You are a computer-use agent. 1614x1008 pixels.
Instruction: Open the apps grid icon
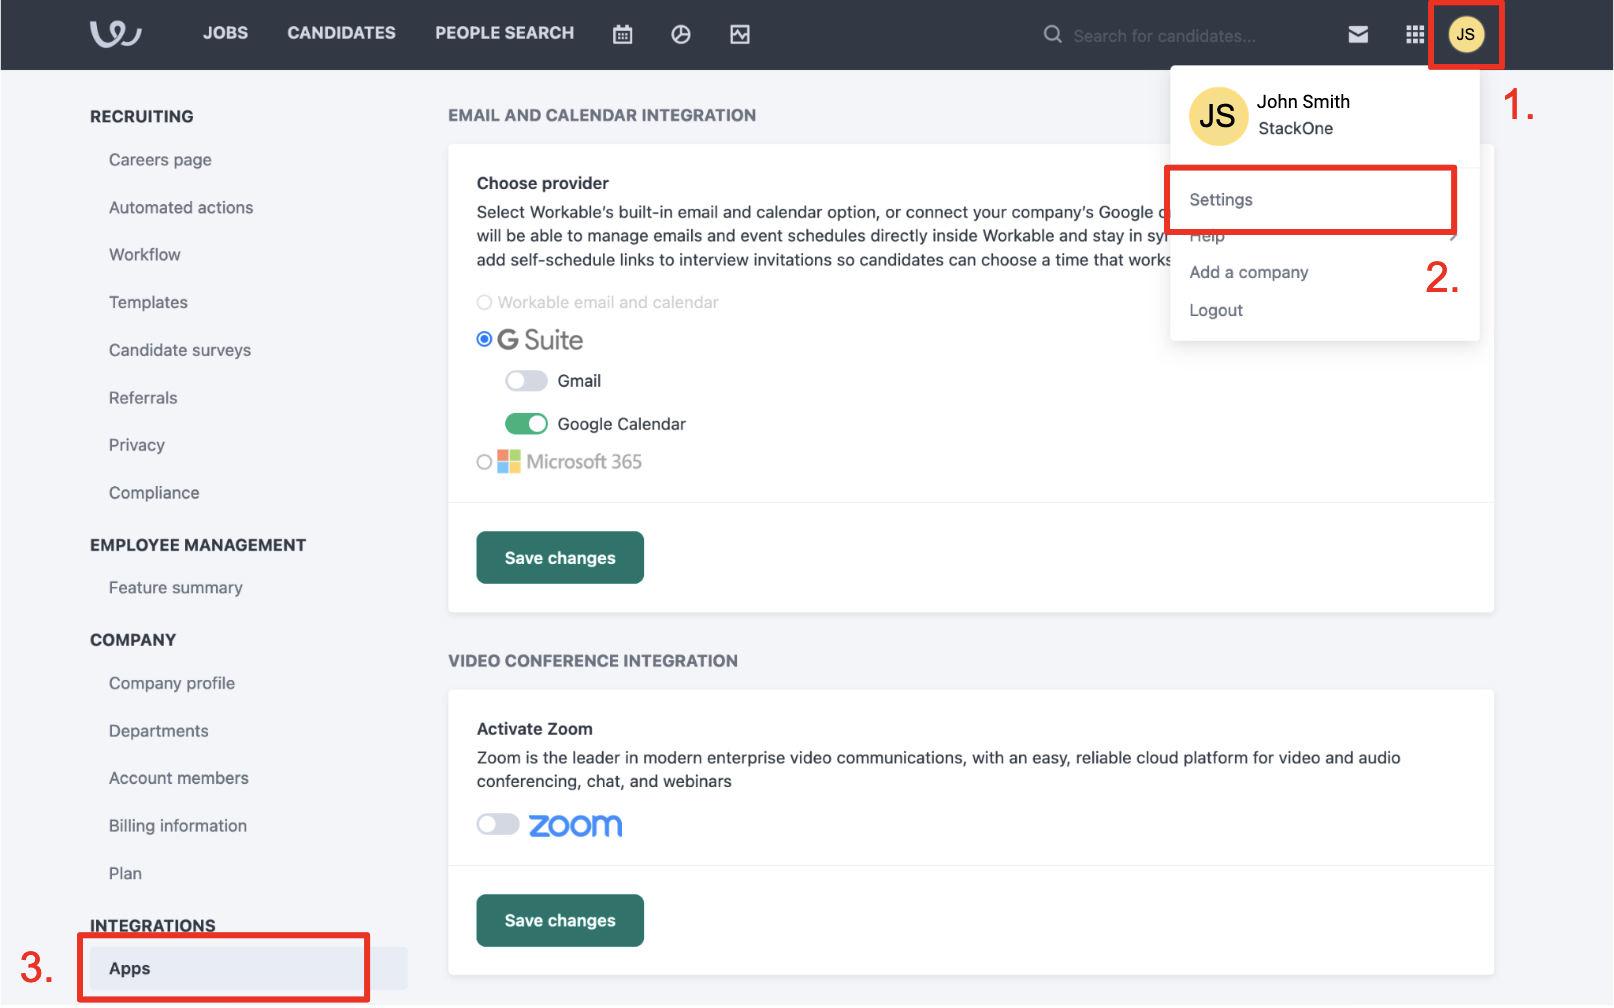(1415, 35)
